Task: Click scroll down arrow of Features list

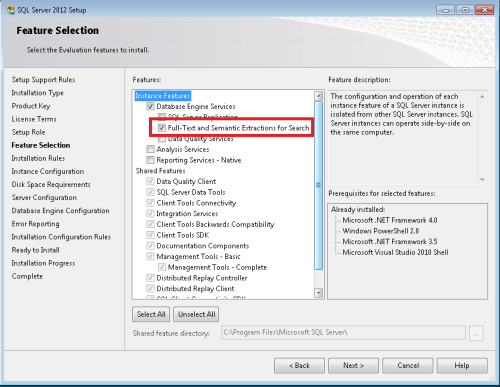Action: [x=319, y=293]
